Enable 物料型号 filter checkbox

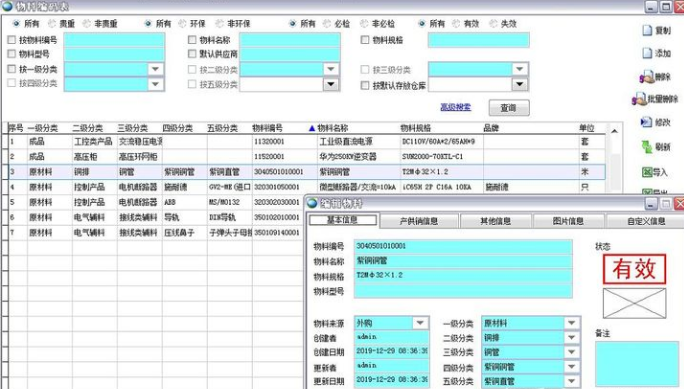(12, 54)
